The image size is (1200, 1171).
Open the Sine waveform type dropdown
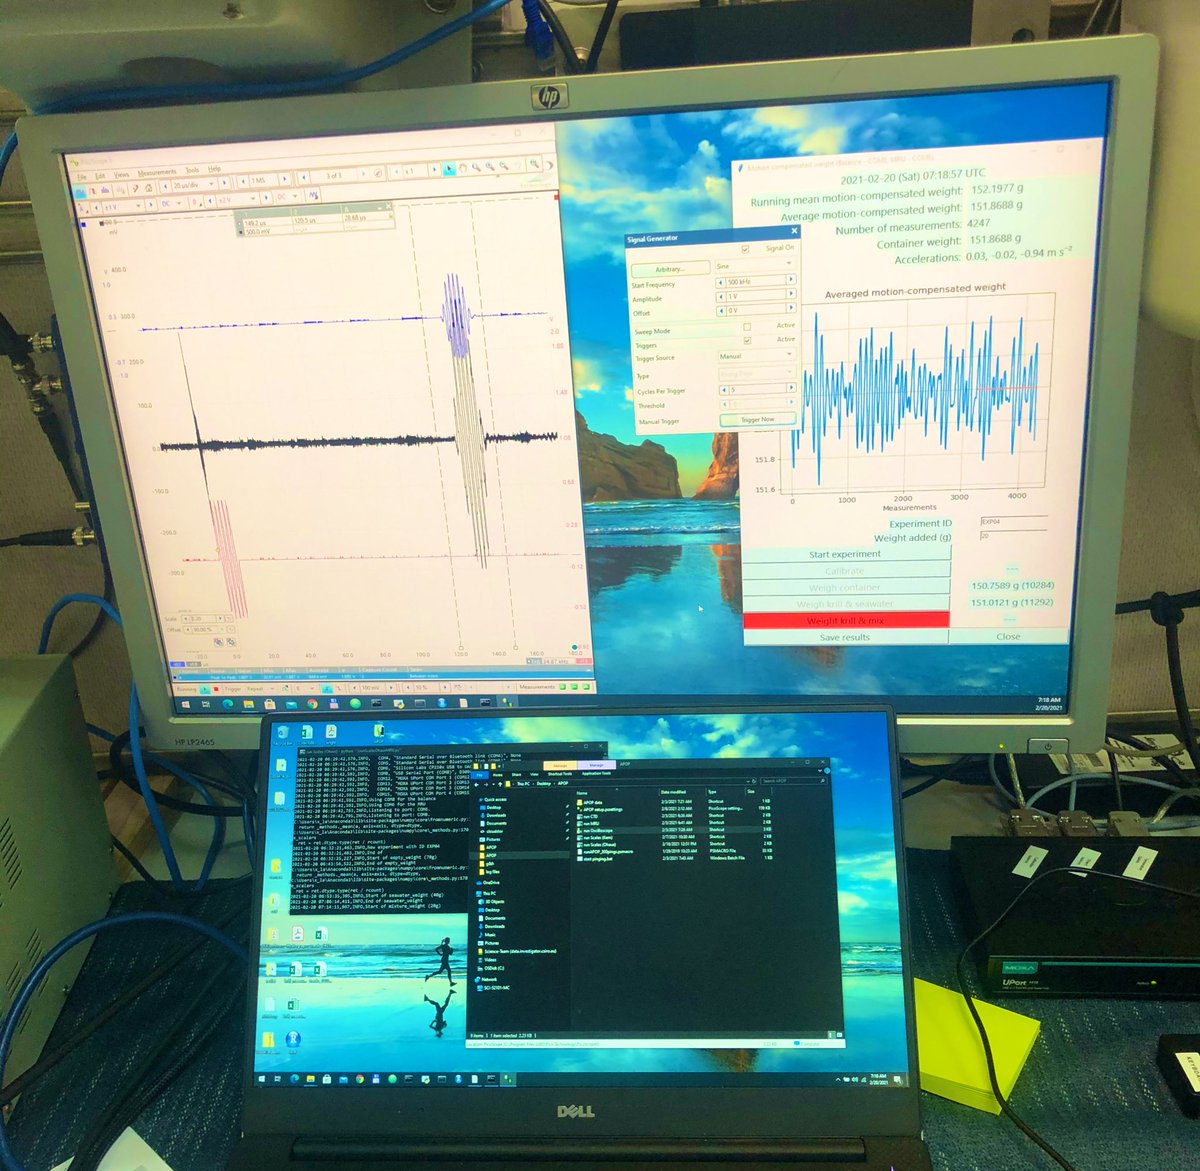755,266
